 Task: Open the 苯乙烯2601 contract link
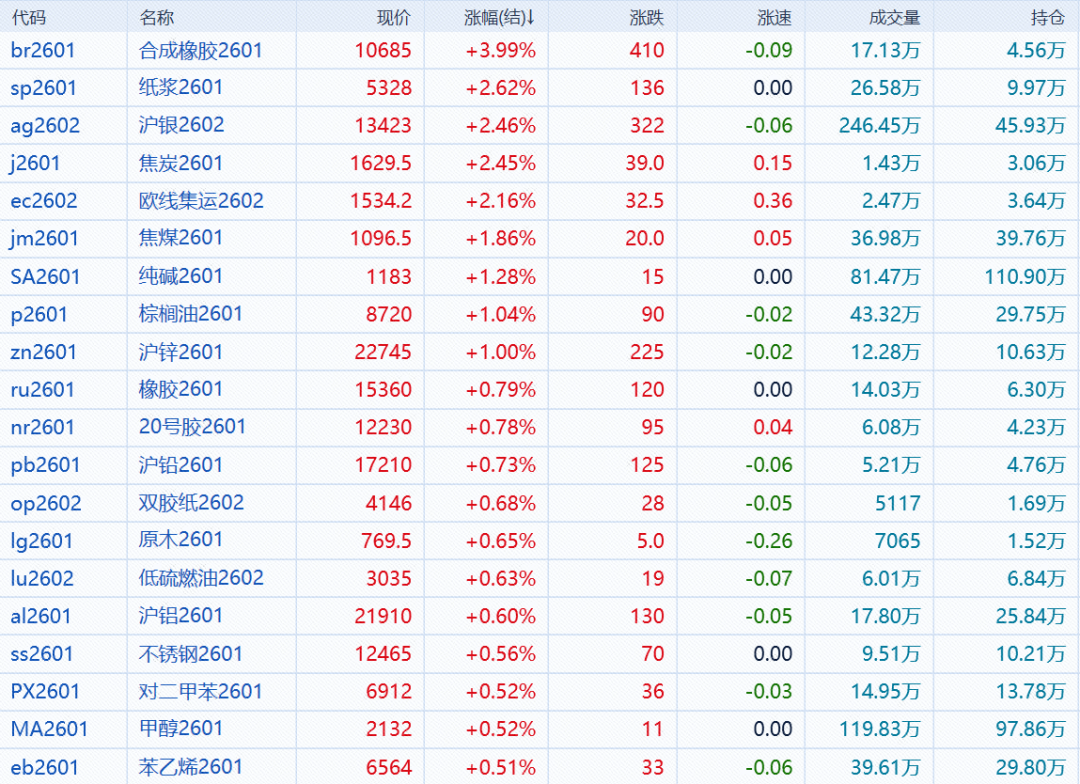click(x=190, y=767)
